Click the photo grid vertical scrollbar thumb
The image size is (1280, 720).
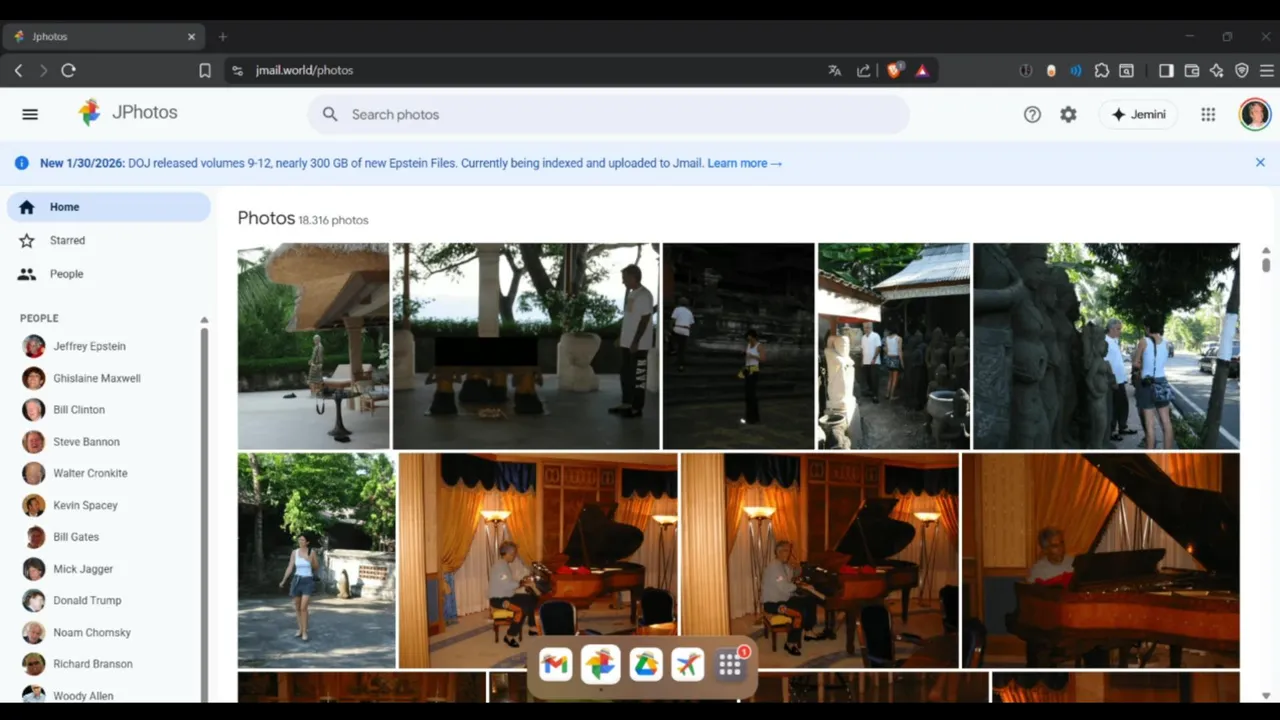click(1266, 263)
